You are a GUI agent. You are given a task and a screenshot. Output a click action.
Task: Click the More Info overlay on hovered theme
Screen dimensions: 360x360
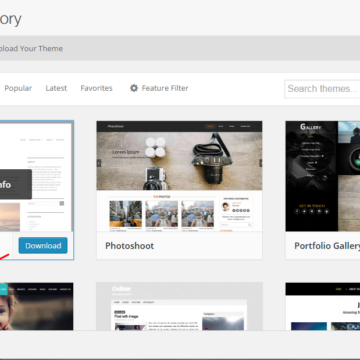(x=16, y=184)
